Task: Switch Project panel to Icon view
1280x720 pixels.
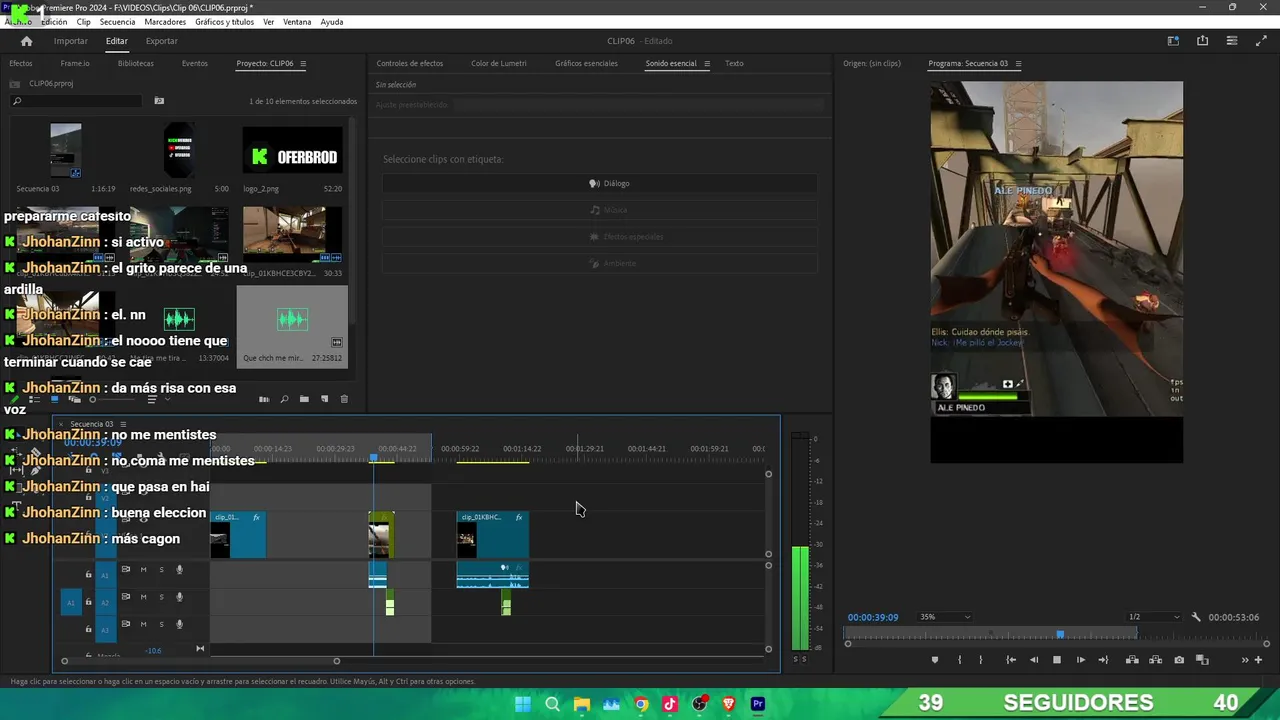Action: (55, 399)
